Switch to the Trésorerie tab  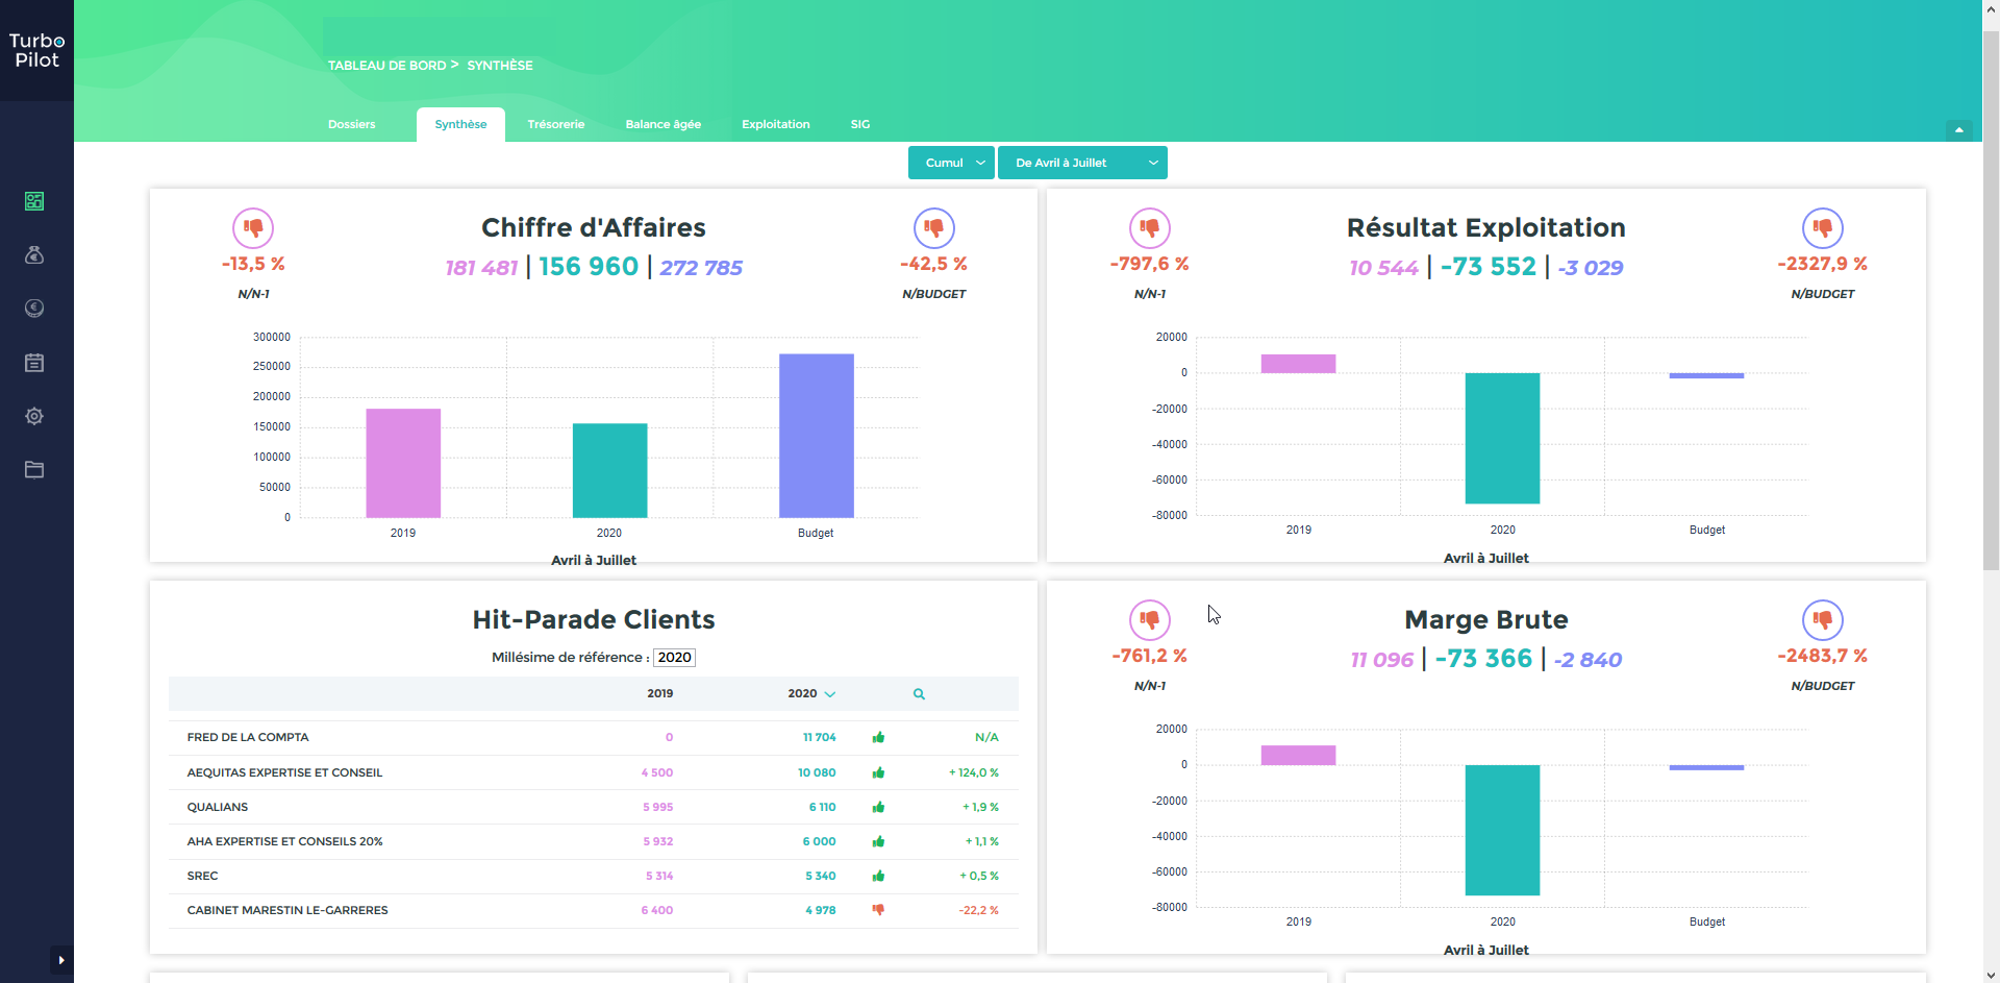tap(556, 125)
